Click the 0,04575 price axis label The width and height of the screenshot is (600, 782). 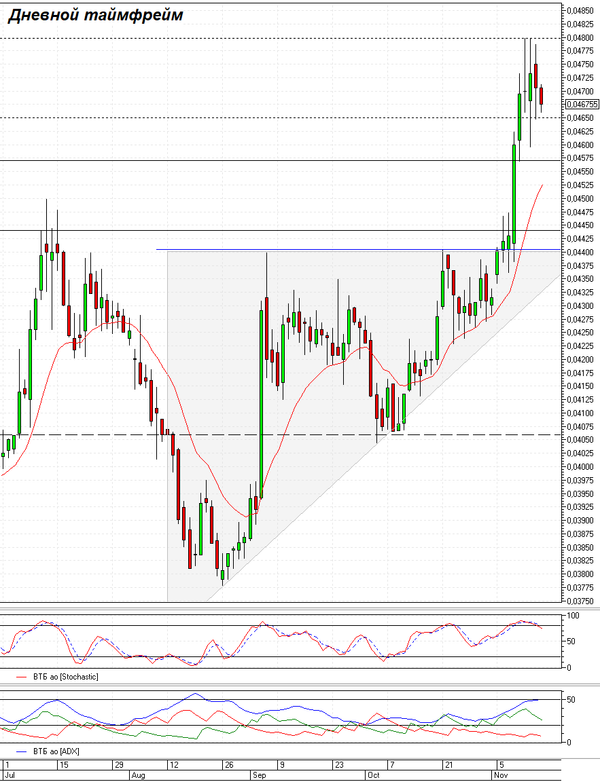tap(580, 158)
